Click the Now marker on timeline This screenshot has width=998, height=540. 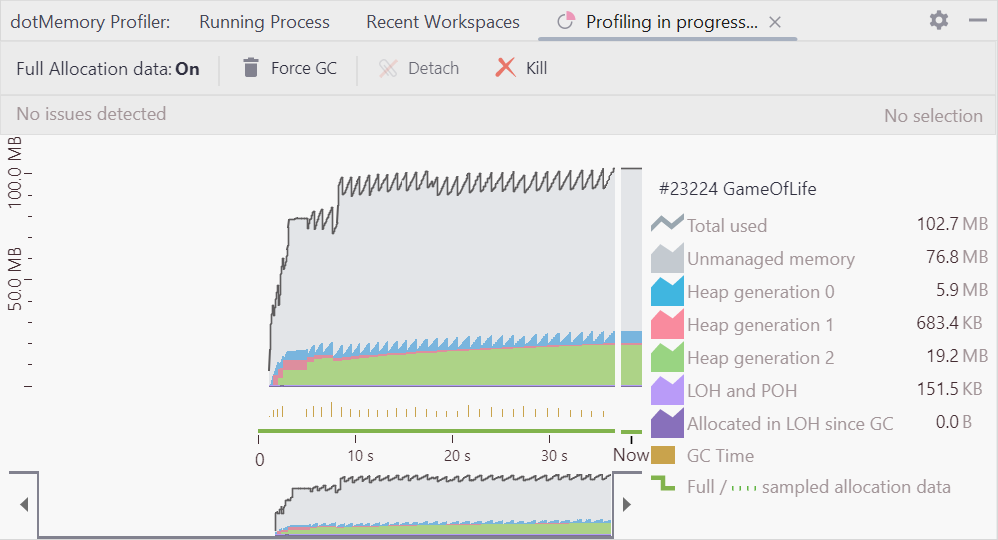coord(630,455)
